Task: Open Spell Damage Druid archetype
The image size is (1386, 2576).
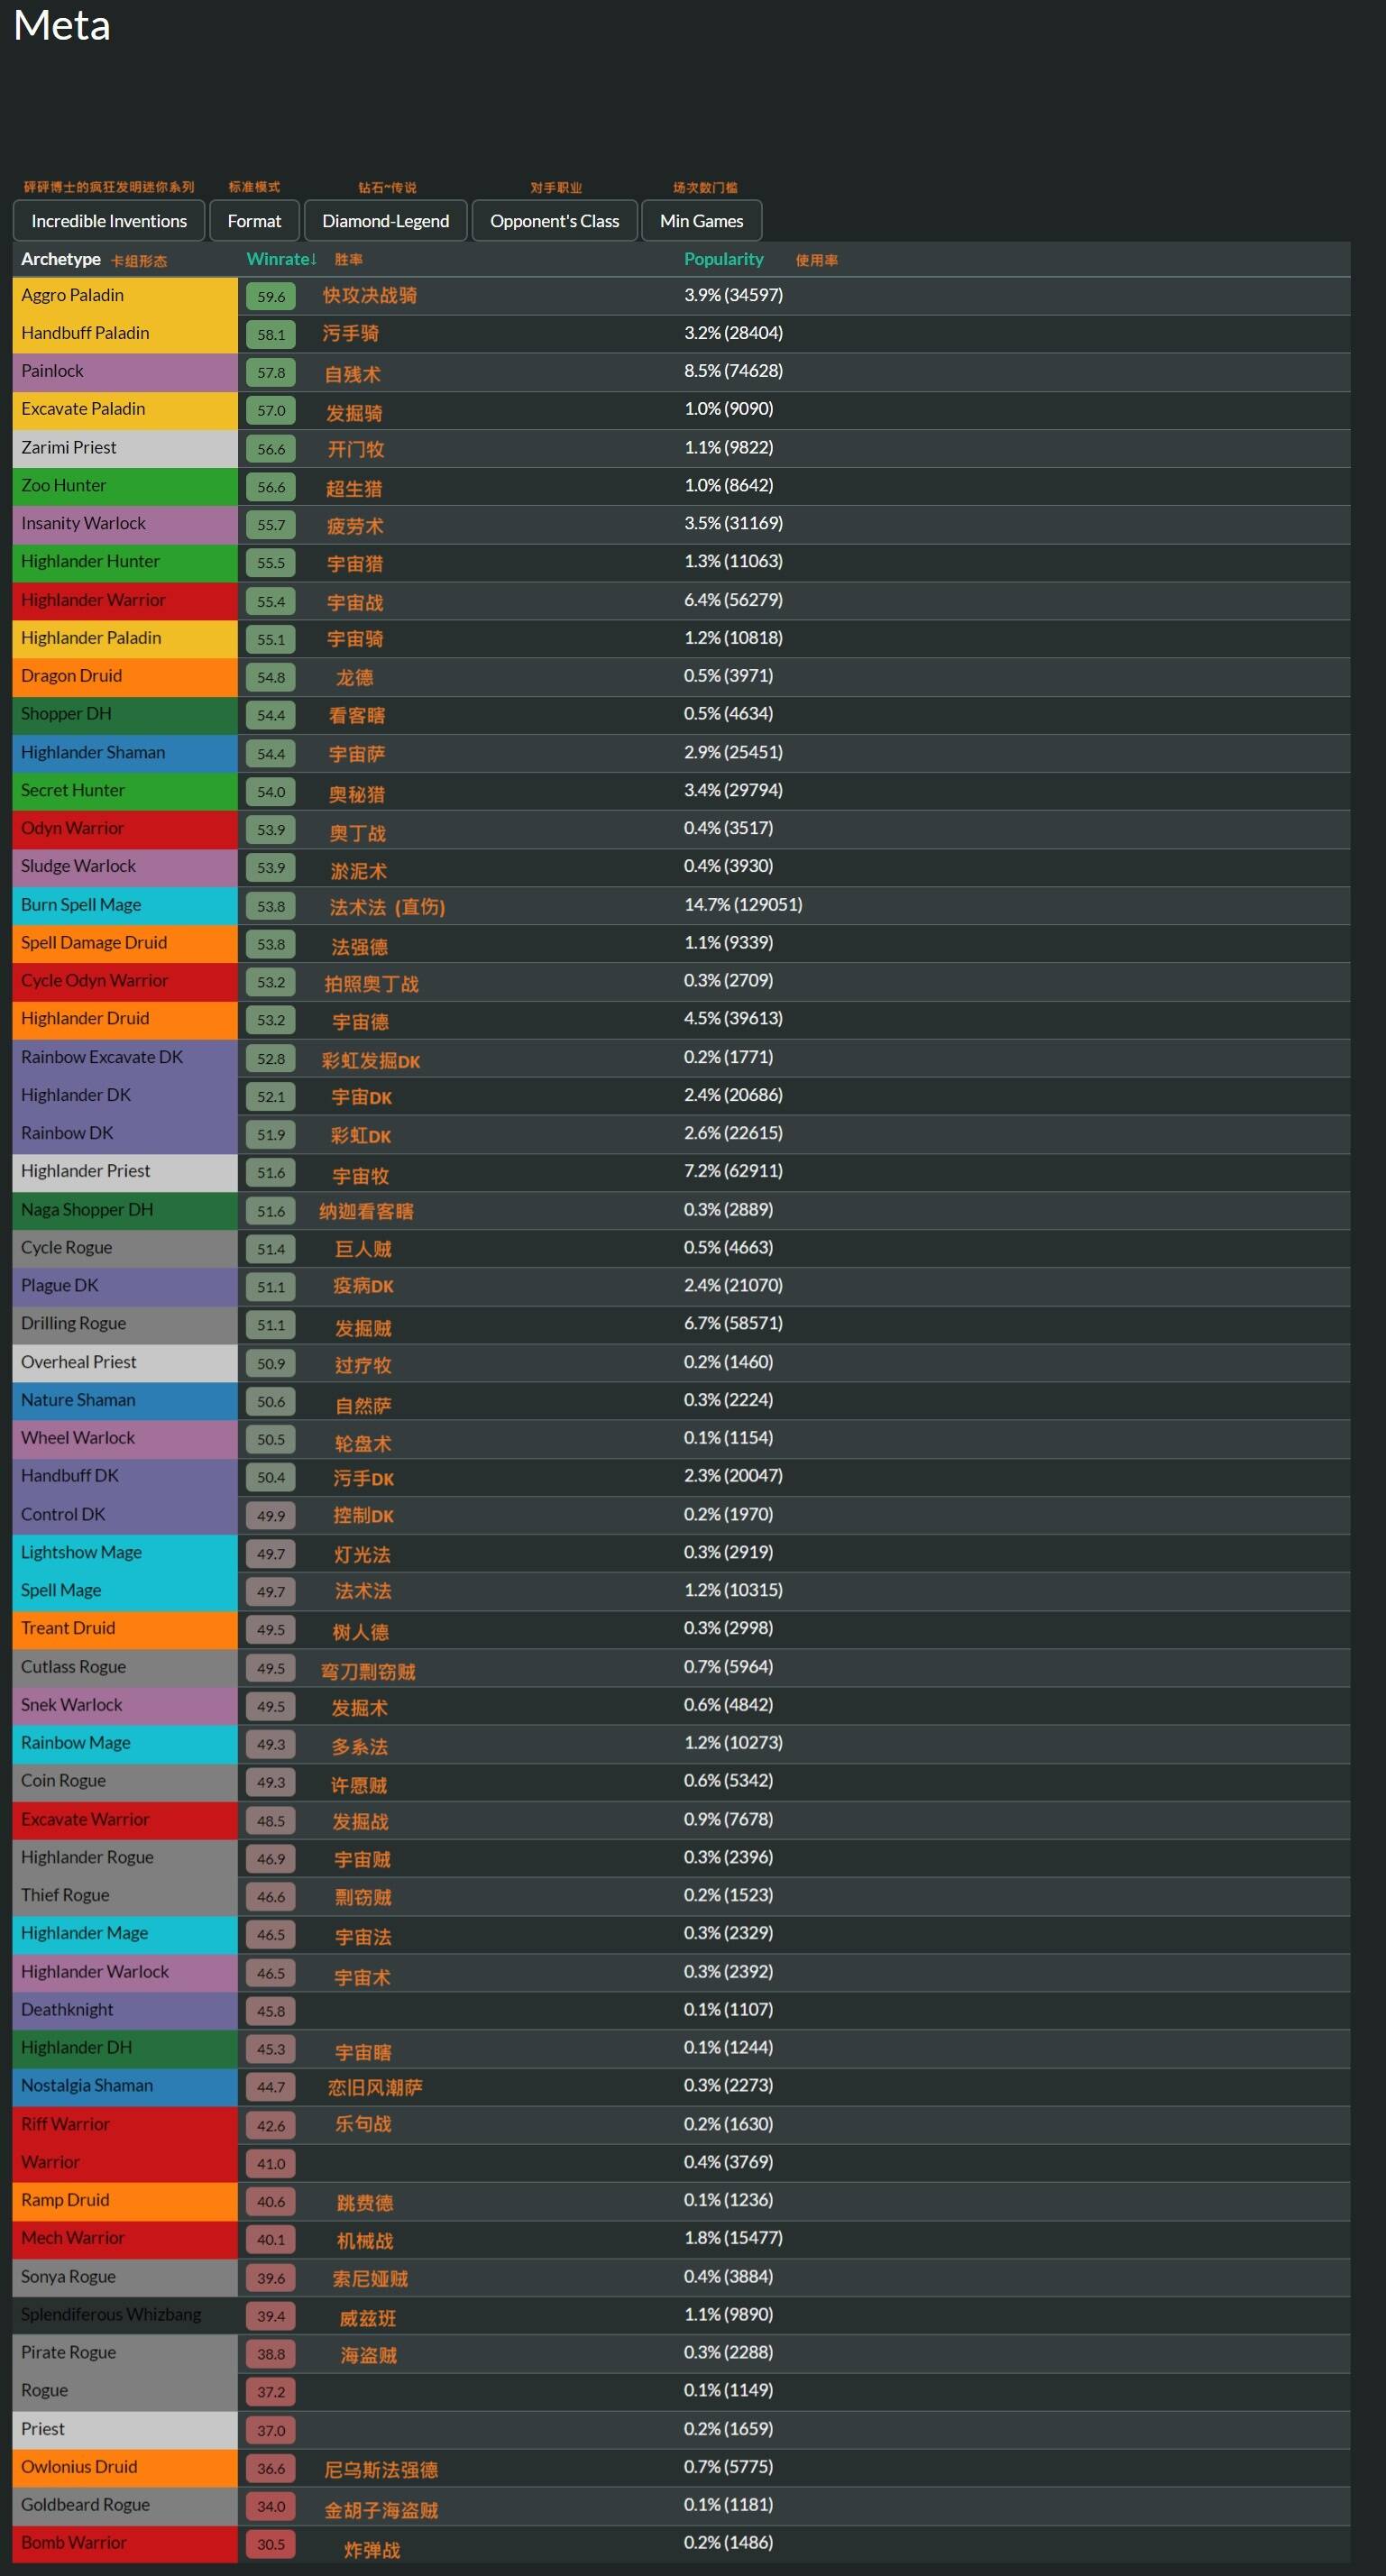Action: coord(125,944)
